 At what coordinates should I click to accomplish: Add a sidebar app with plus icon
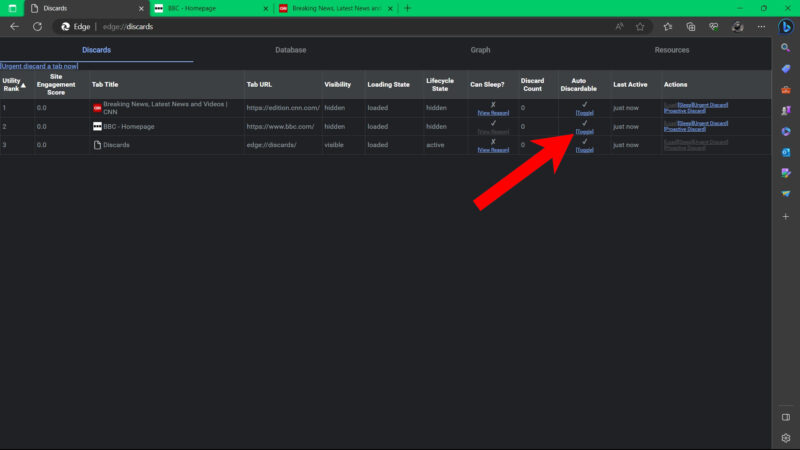pyautogui.click(x=786, y=217)
